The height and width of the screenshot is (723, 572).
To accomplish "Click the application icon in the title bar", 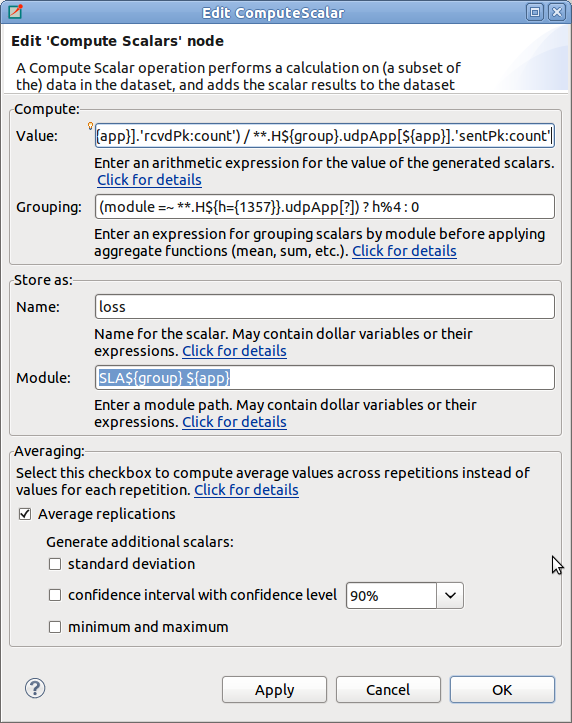I will click(15, 11).
